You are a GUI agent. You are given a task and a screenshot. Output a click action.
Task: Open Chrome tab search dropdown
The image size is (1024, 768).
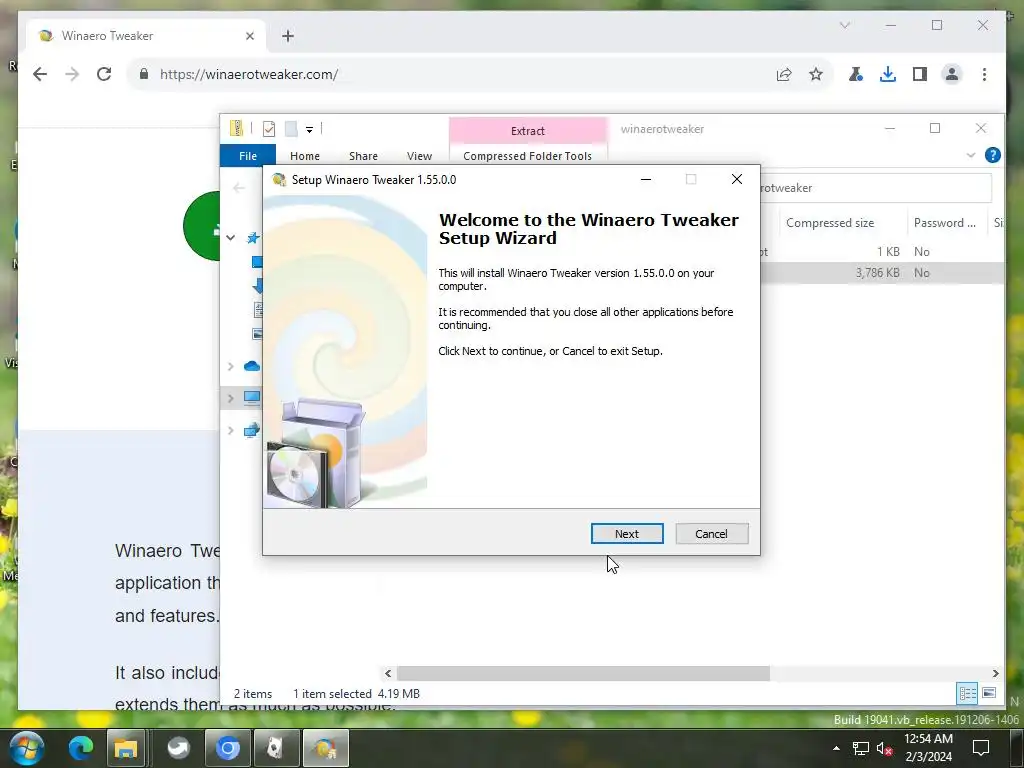click(844, 25)
